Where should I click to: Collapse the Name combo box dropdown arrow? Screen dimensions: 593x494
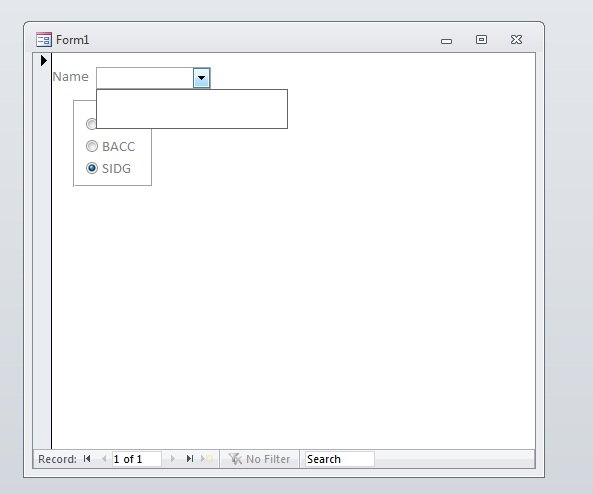click(202, 78)
